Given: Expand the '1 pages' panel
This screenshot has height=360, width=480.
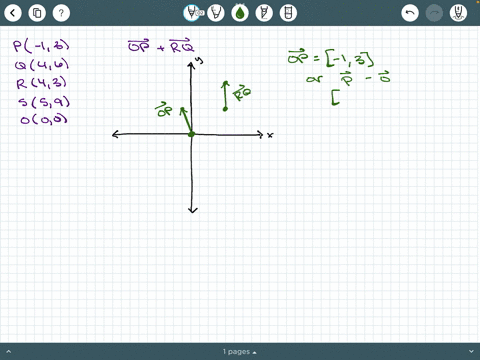Looking at the screenshot, I should pos(240,352).
